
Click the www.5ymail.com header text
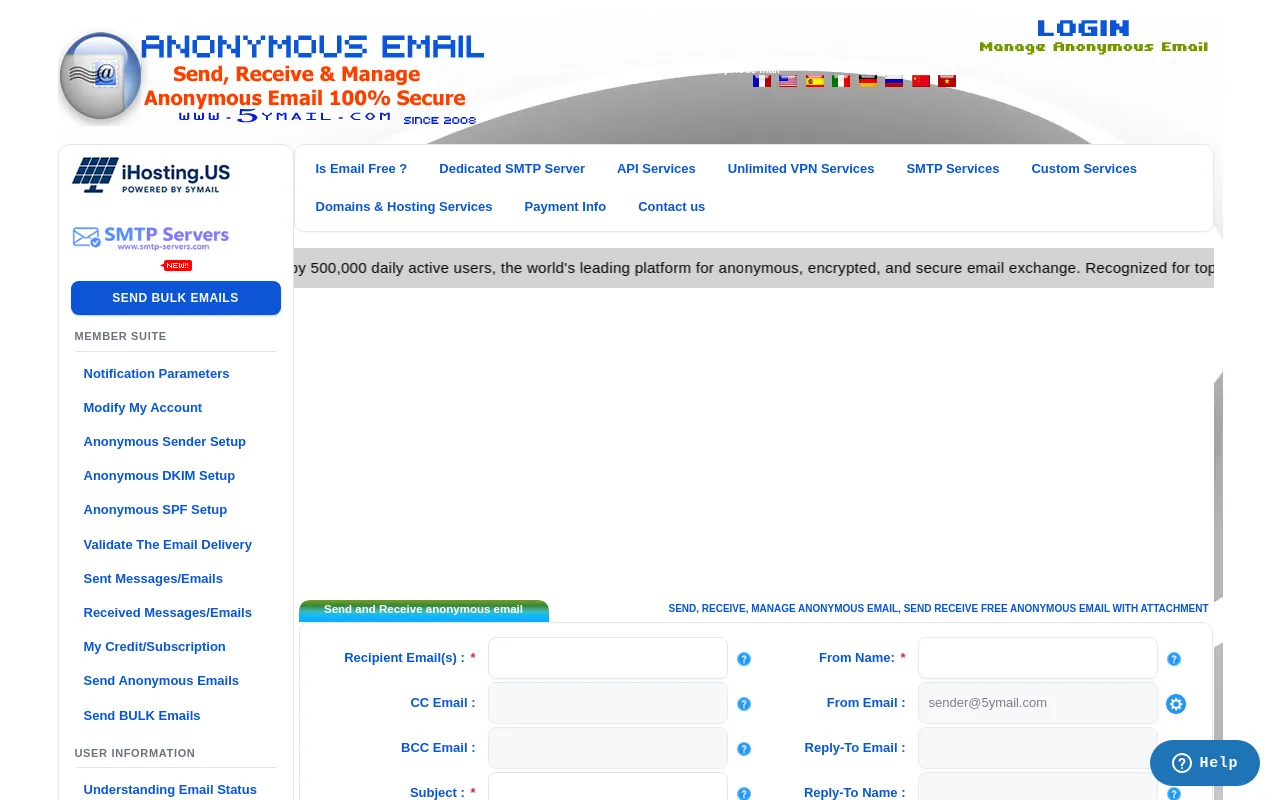tap(285, 116)
